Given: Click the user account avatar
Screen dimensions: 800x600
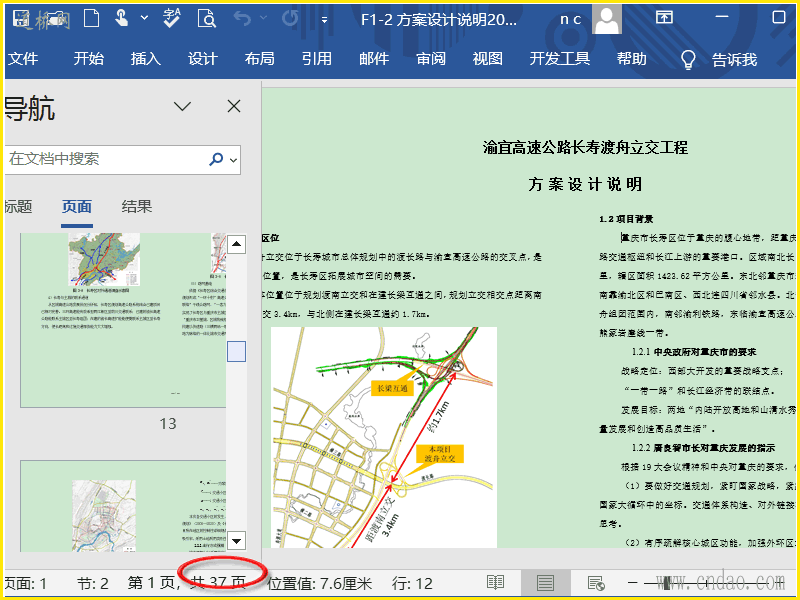Looking at the screenshot, I should pyautogui.click(x=607, y=19).
